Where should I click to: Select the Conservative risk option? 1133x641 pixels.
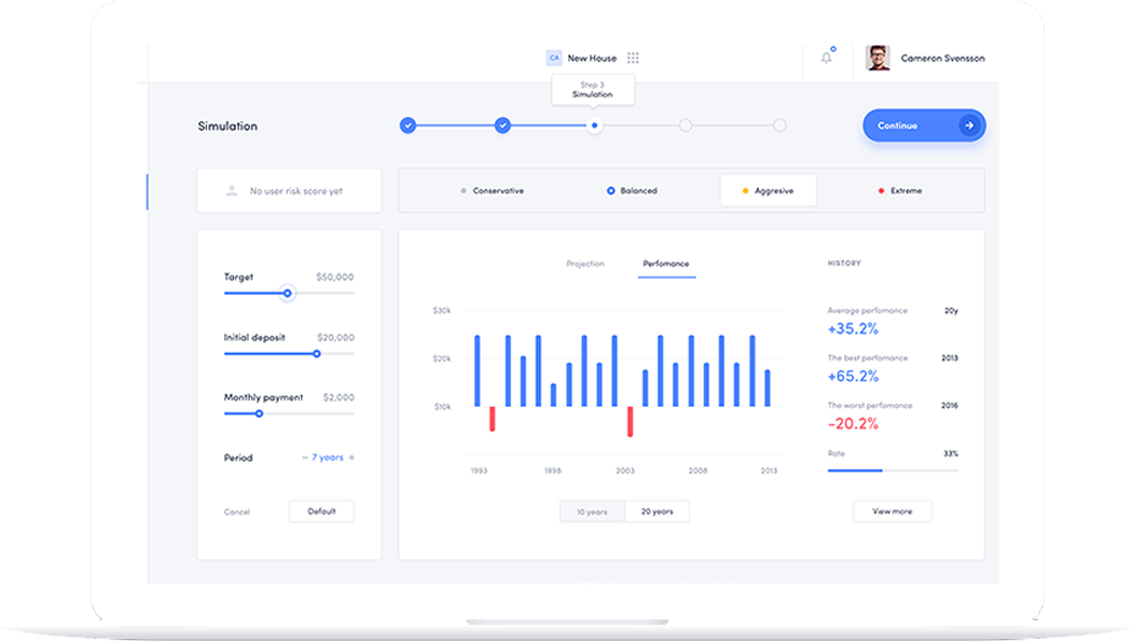click(x=491, y=190)
